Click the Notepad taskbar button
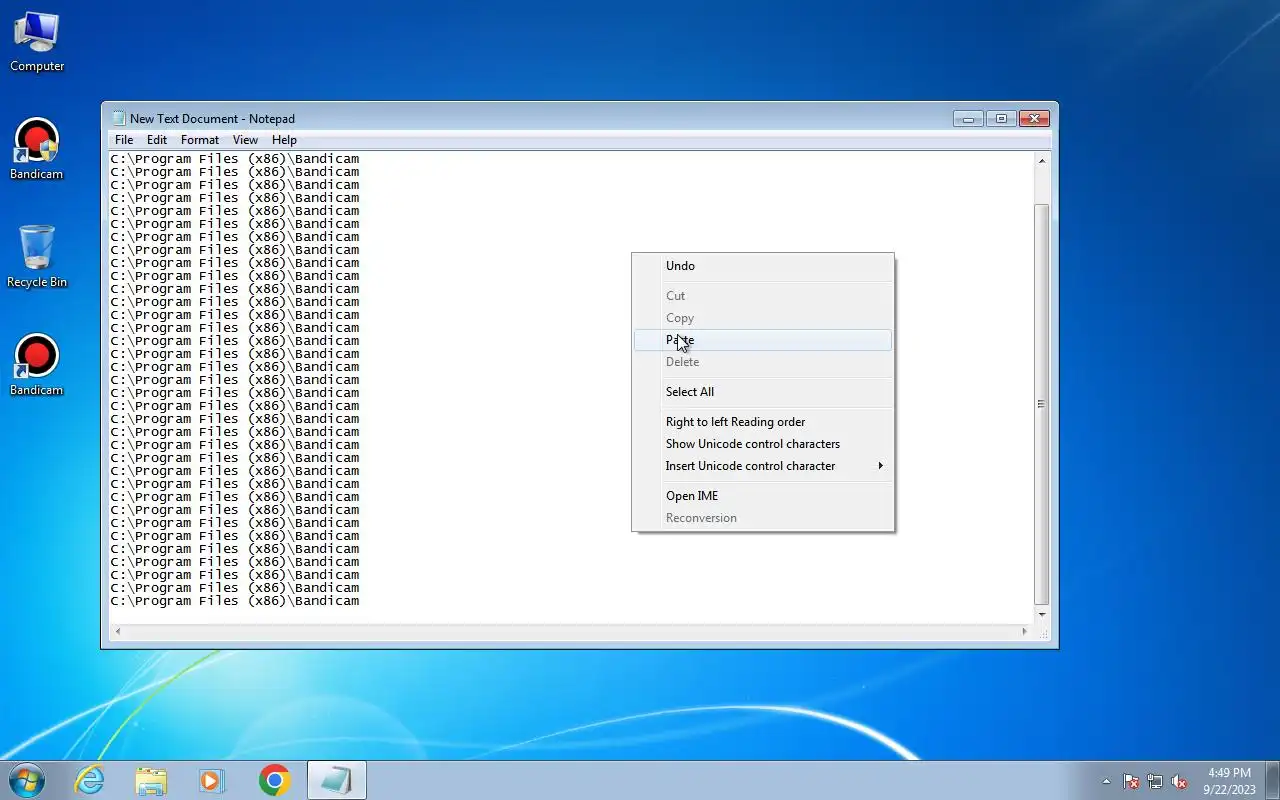The height and width of the screenshot is (800, 1280). 336,780
